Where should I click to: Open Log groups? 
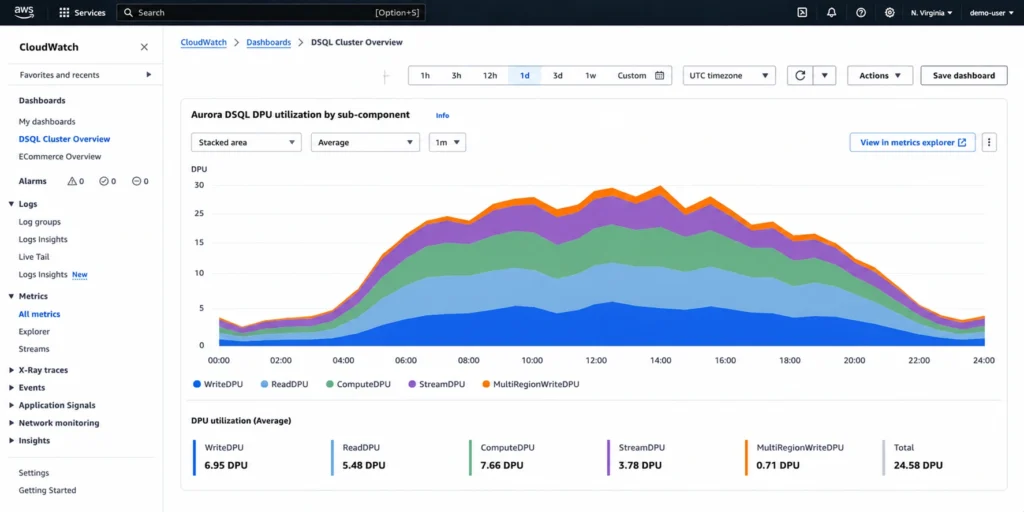(40, 222)
